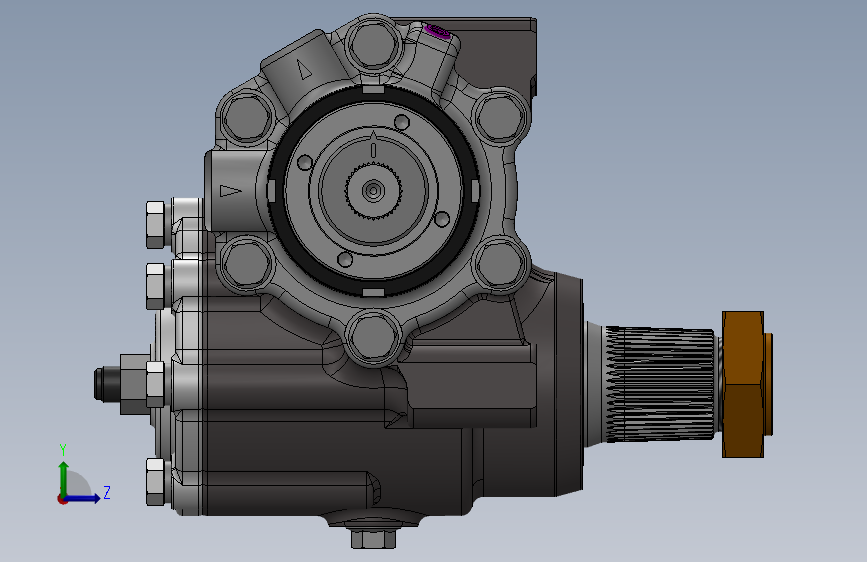Select the small hole at upper right of inner disc
This screenshot has height=562, width=867.
(x=402, y=122)
